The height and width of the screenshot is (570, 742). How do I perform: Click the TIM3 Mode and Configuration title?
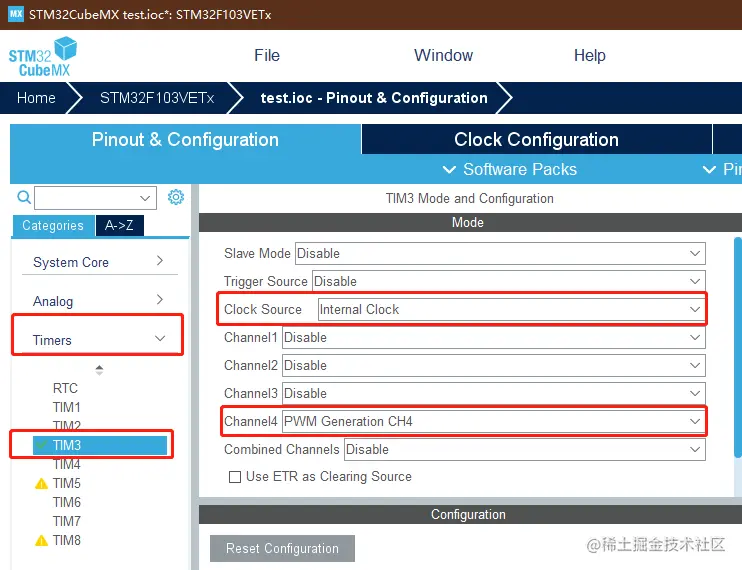tap(469, 198)
